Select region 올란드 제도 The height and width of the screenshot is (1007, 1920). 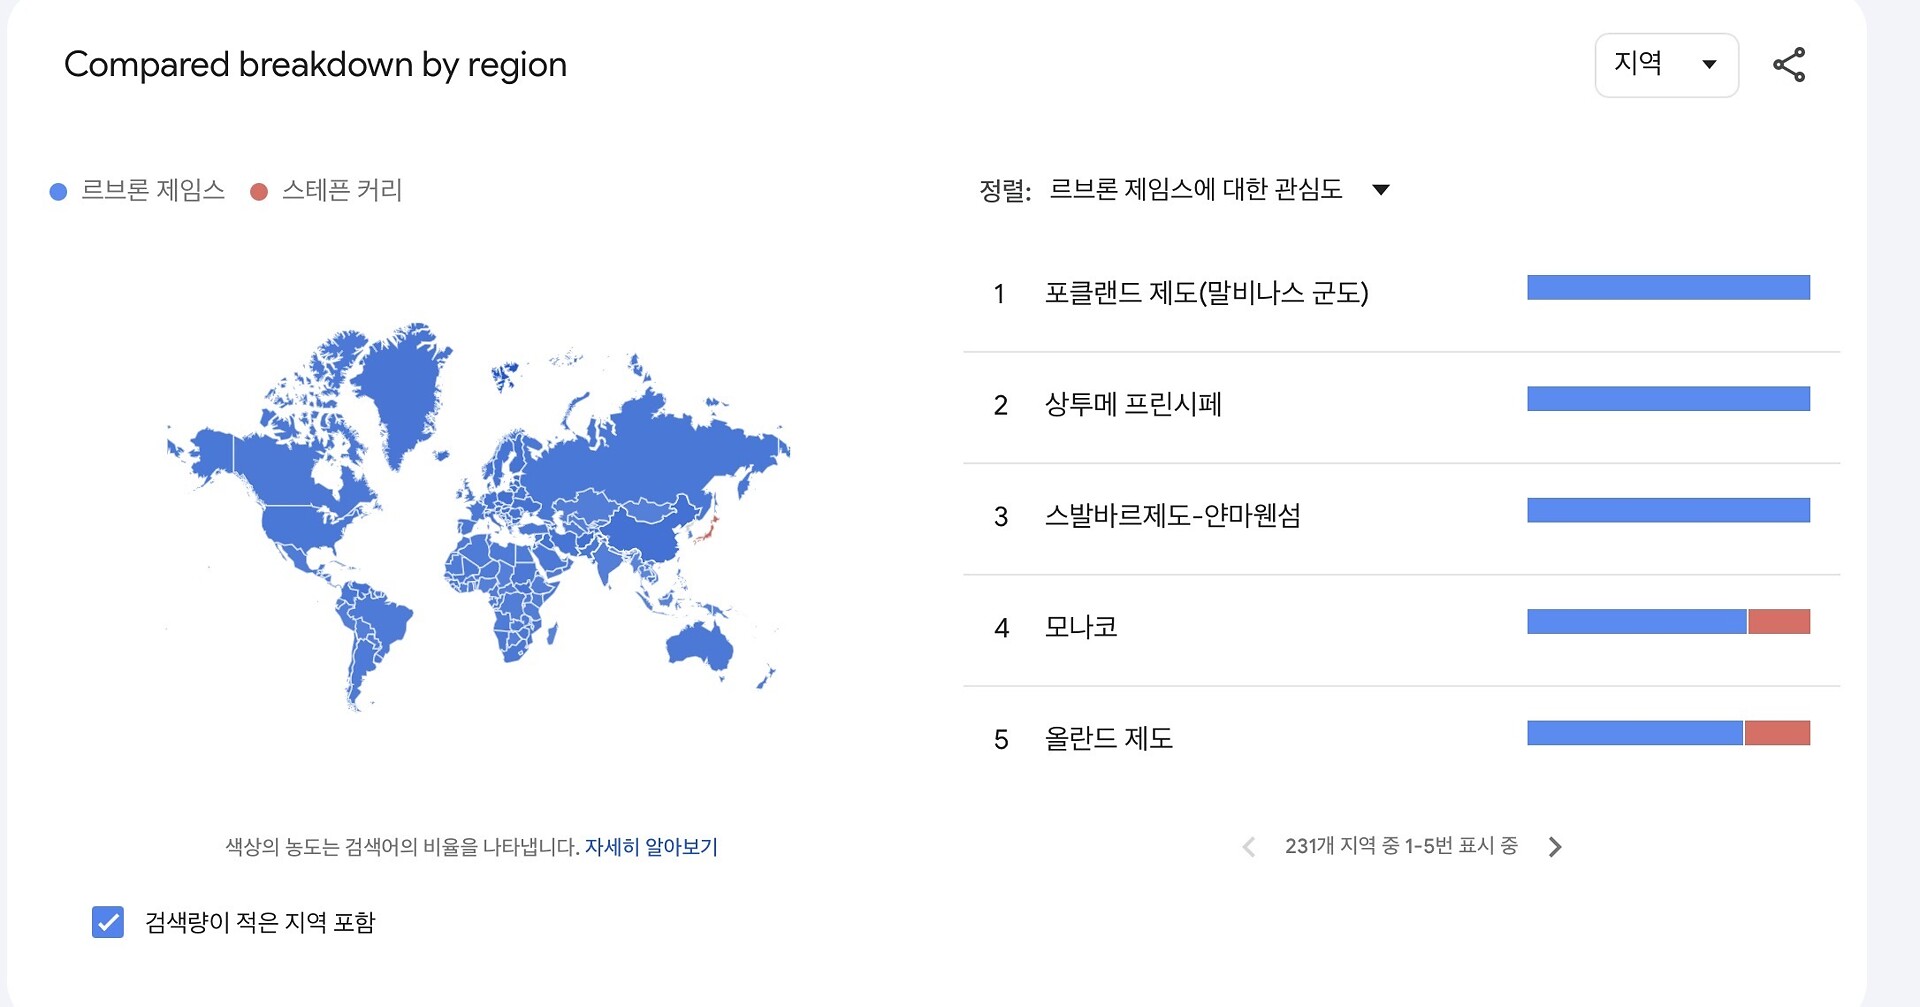click(1109, 739)
